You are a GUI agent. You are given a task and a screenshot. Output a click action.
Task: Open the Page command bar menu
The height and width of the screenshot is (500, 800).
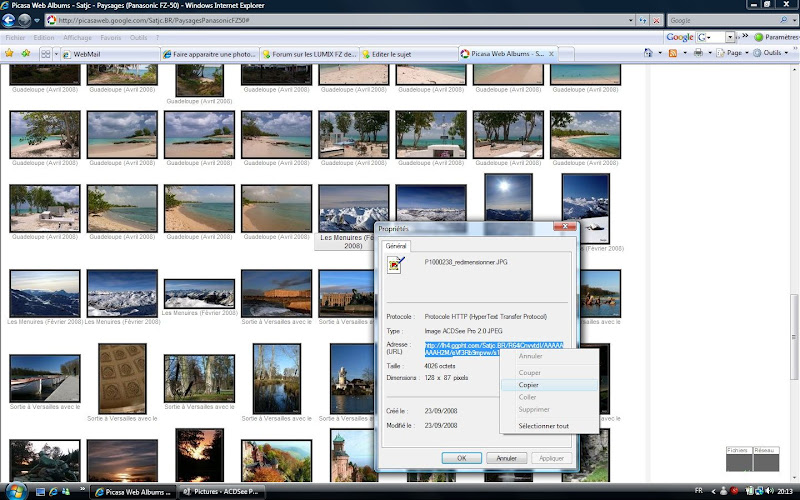coord(732,53)
